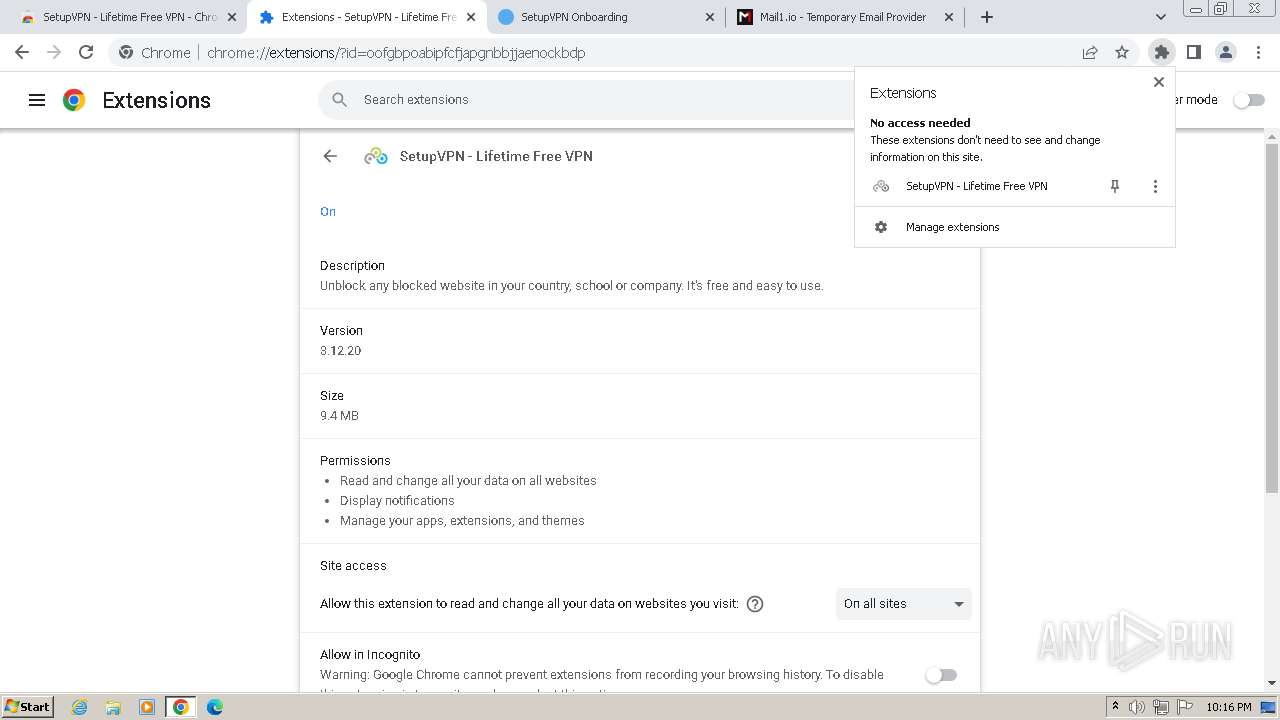Click the 'Allow in Incognito' label
This screenshot has width=1280, height=720.
coord(370,655)
